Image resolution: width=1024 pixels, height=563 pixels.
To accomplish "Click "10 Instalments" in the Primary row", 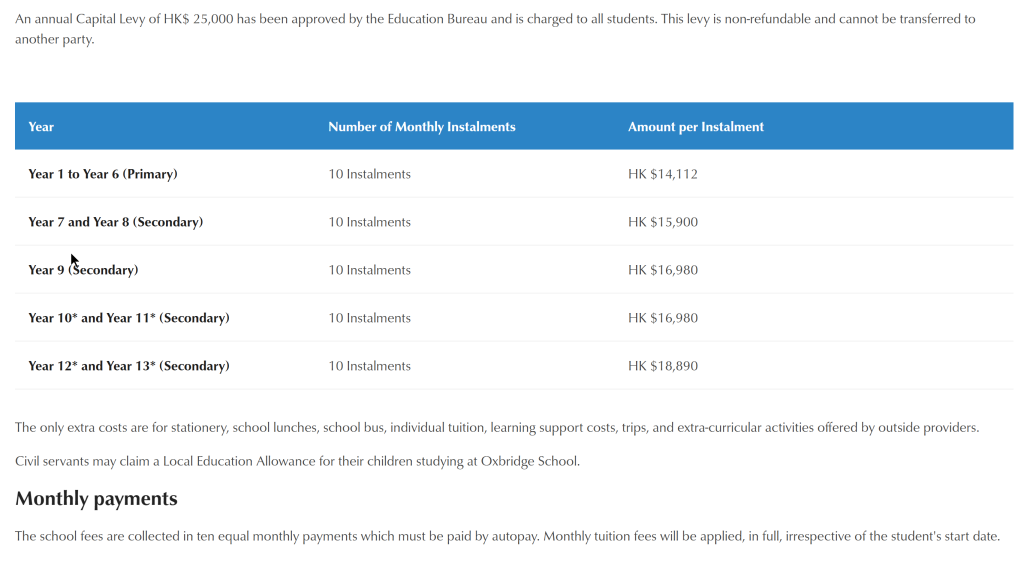I will pyautogui.click(x=369, y=174).
